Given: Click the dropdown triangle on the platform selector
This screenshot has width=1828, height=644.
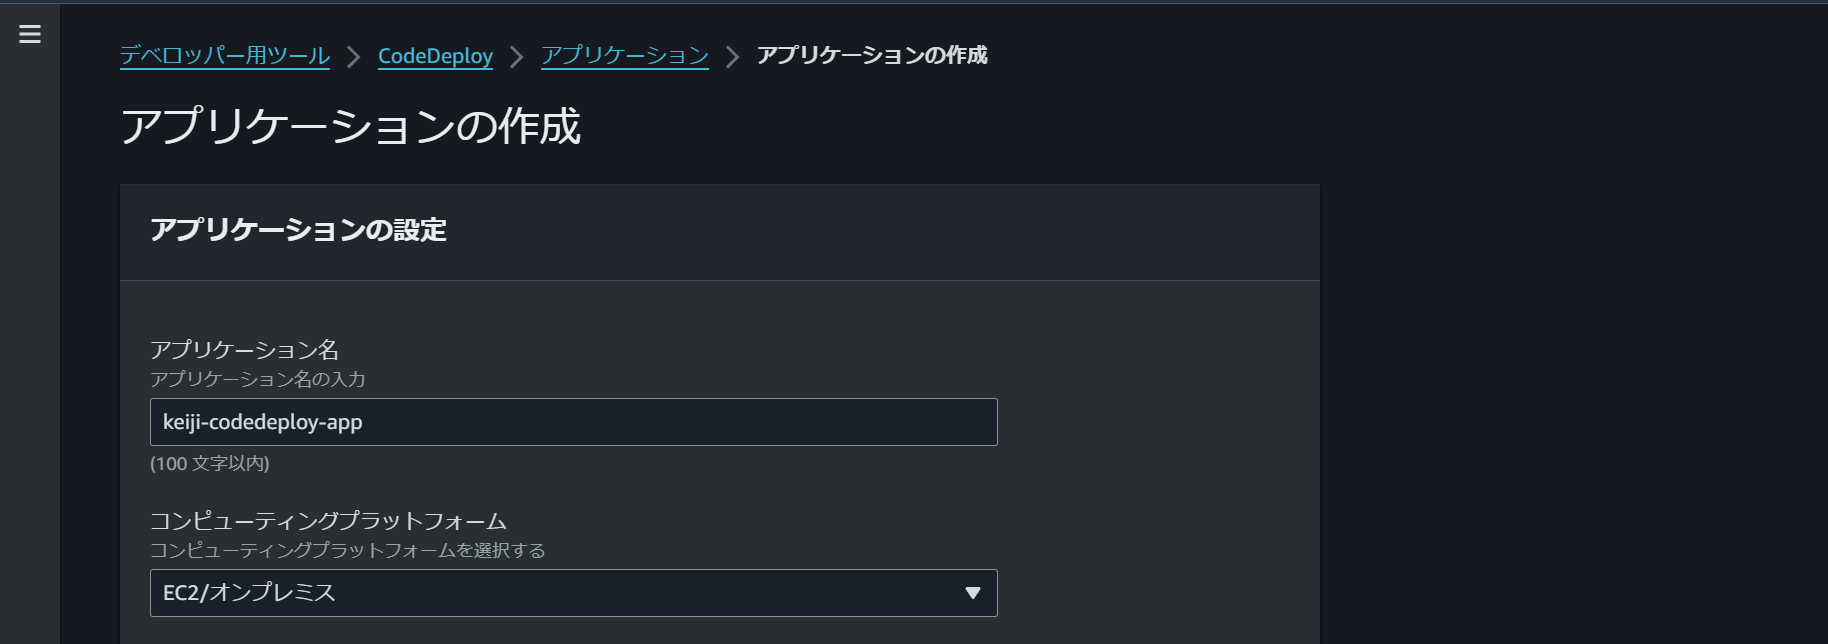Looking at the screenshot, I should tap(971, 593).
